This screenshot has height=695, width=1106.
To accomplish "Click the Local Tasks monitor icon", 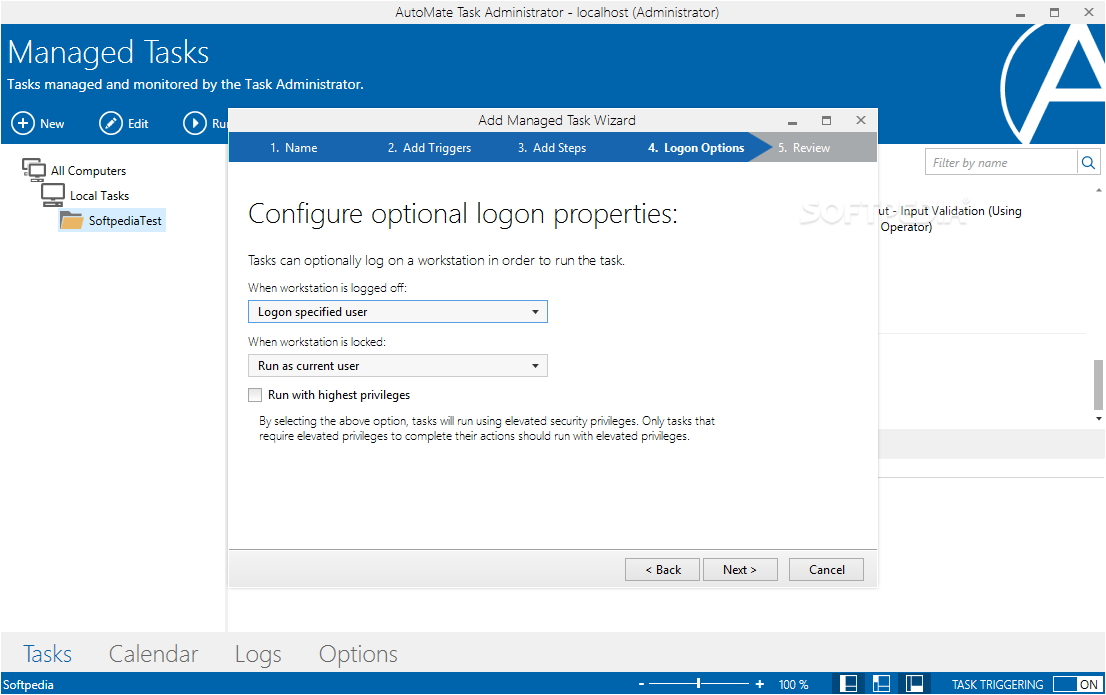I will (53, 195).
